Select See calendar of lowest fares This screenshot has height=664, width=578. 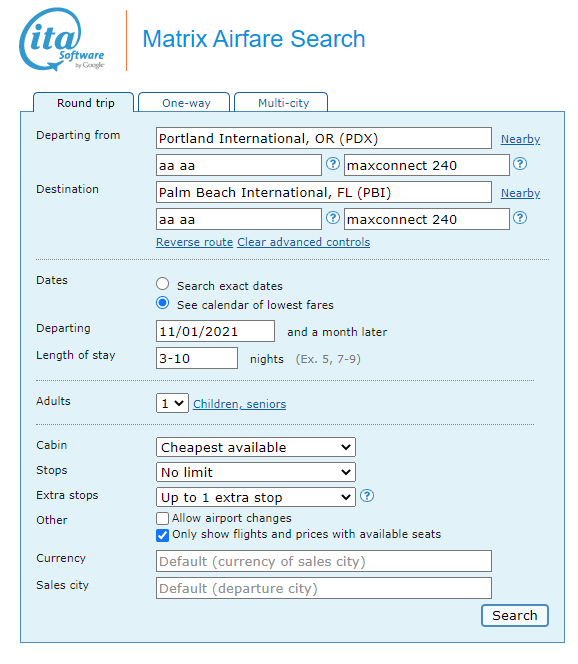coord(163,303)
